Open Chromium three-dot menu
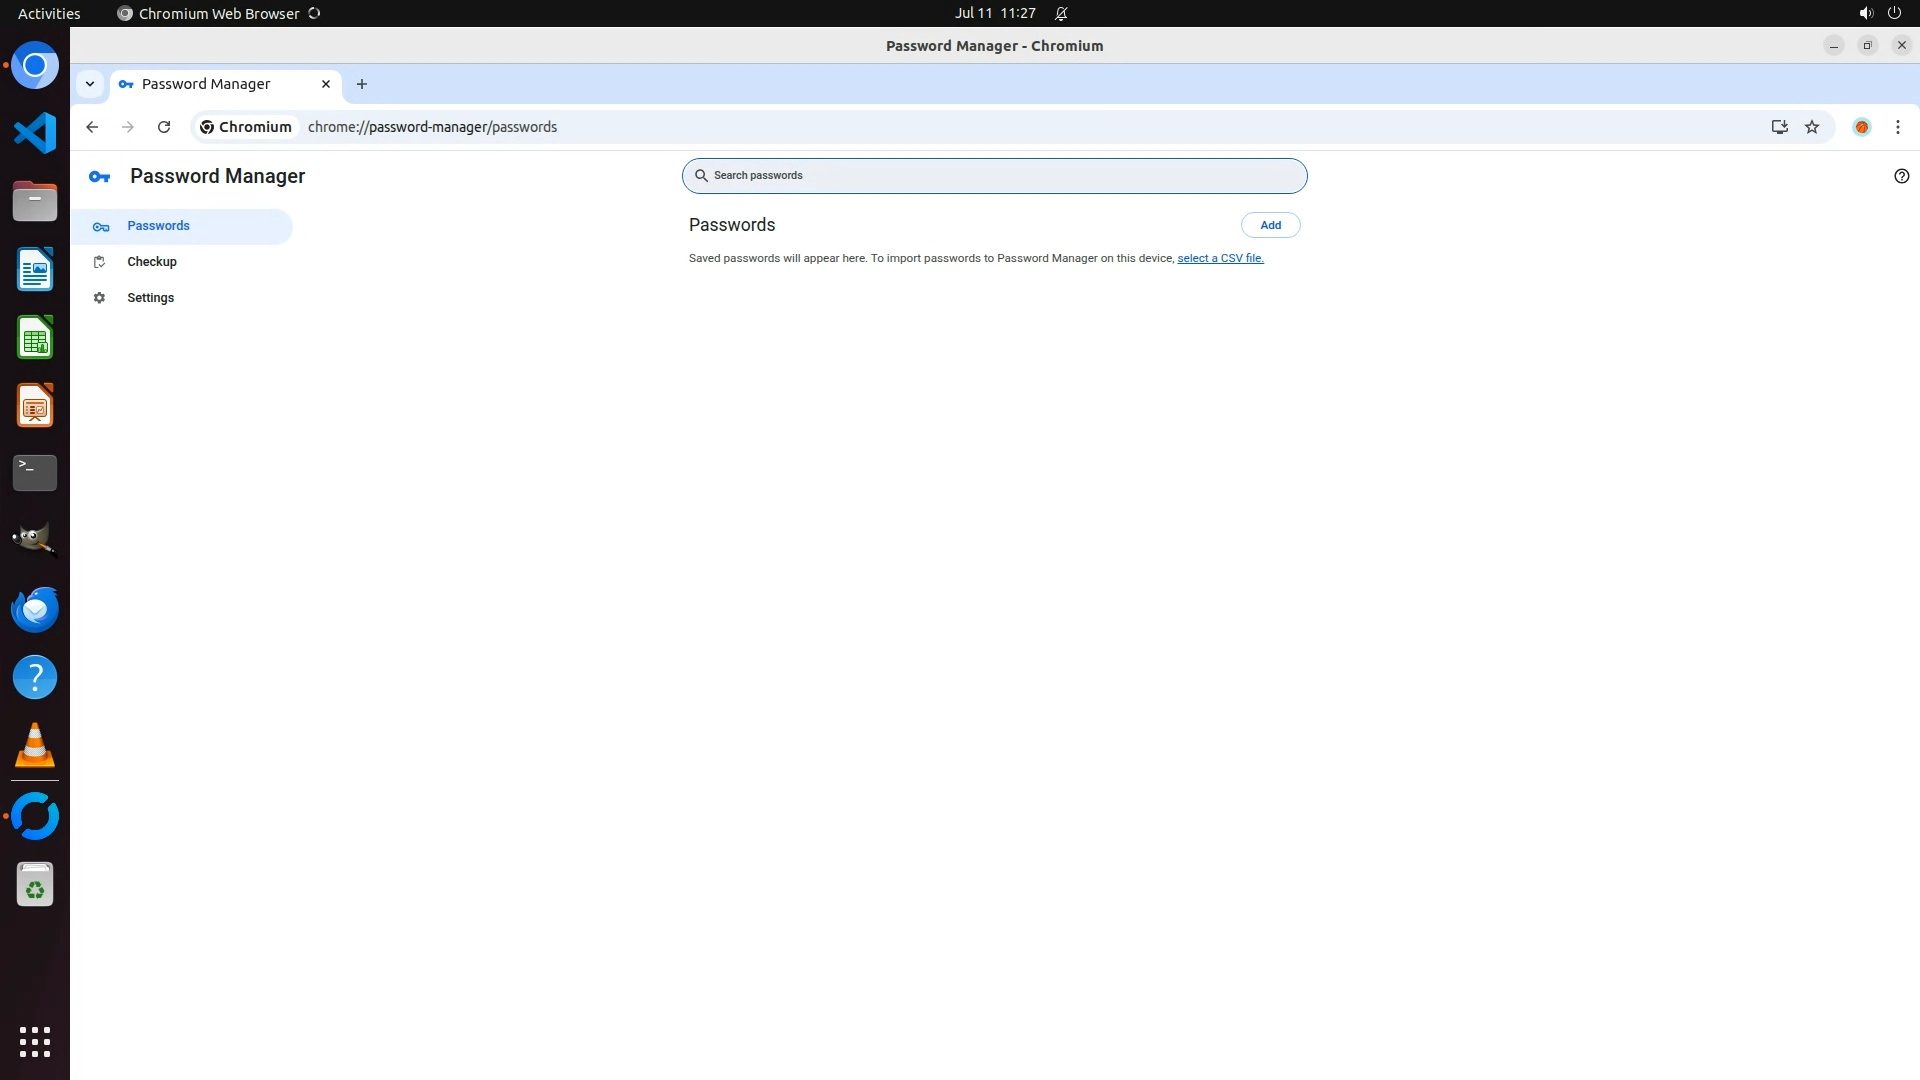The image size is (1920, 1080). [1897, 127]
